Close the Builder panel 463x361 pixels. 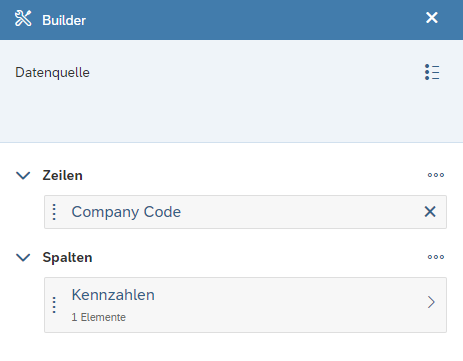click(x=432, y=18)
